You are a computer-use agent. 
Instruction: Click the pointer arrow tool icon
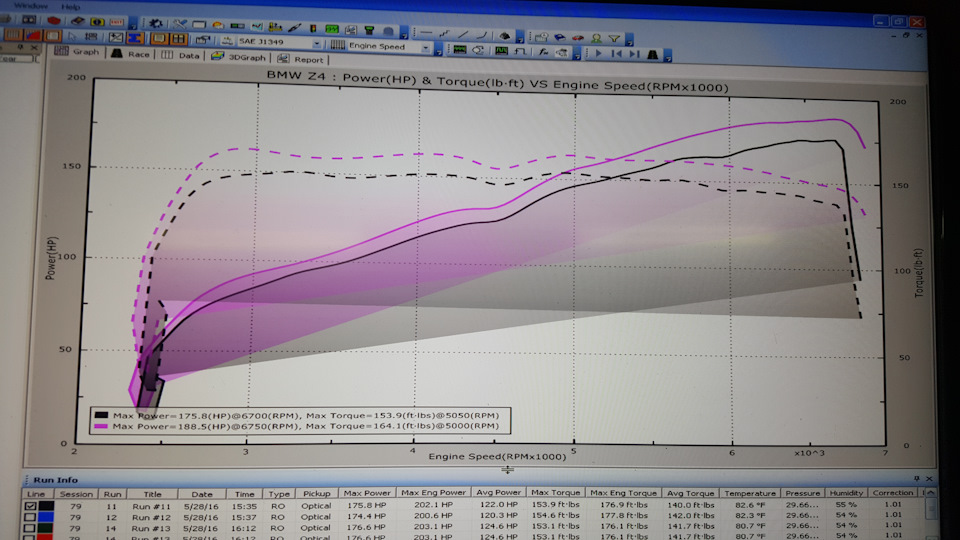72,37
